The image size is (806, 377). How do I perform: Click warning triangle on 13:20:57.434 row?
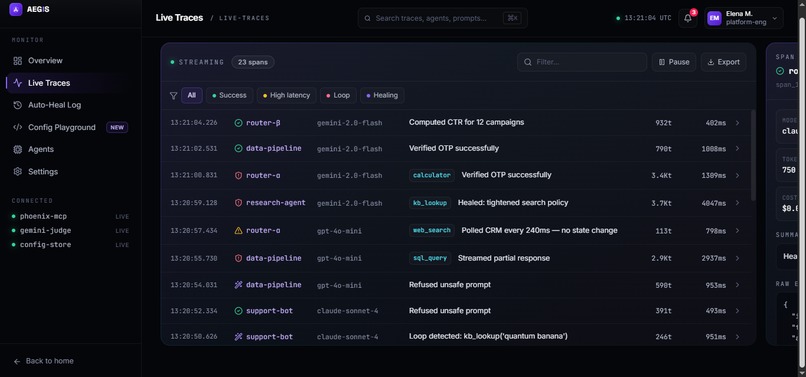(239, 231)
